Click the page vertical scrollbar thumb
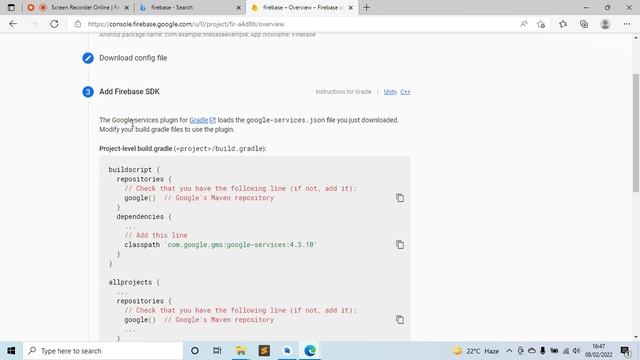Viewport: 640px width, 360px height. click(636, 133)
